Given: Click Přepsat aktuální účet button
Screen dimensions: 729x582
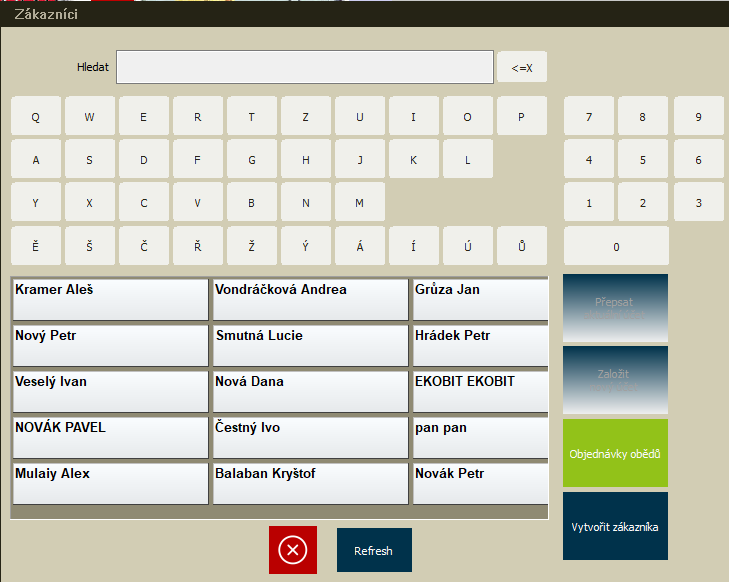Looking at the screenshot, I should point(615,308).
